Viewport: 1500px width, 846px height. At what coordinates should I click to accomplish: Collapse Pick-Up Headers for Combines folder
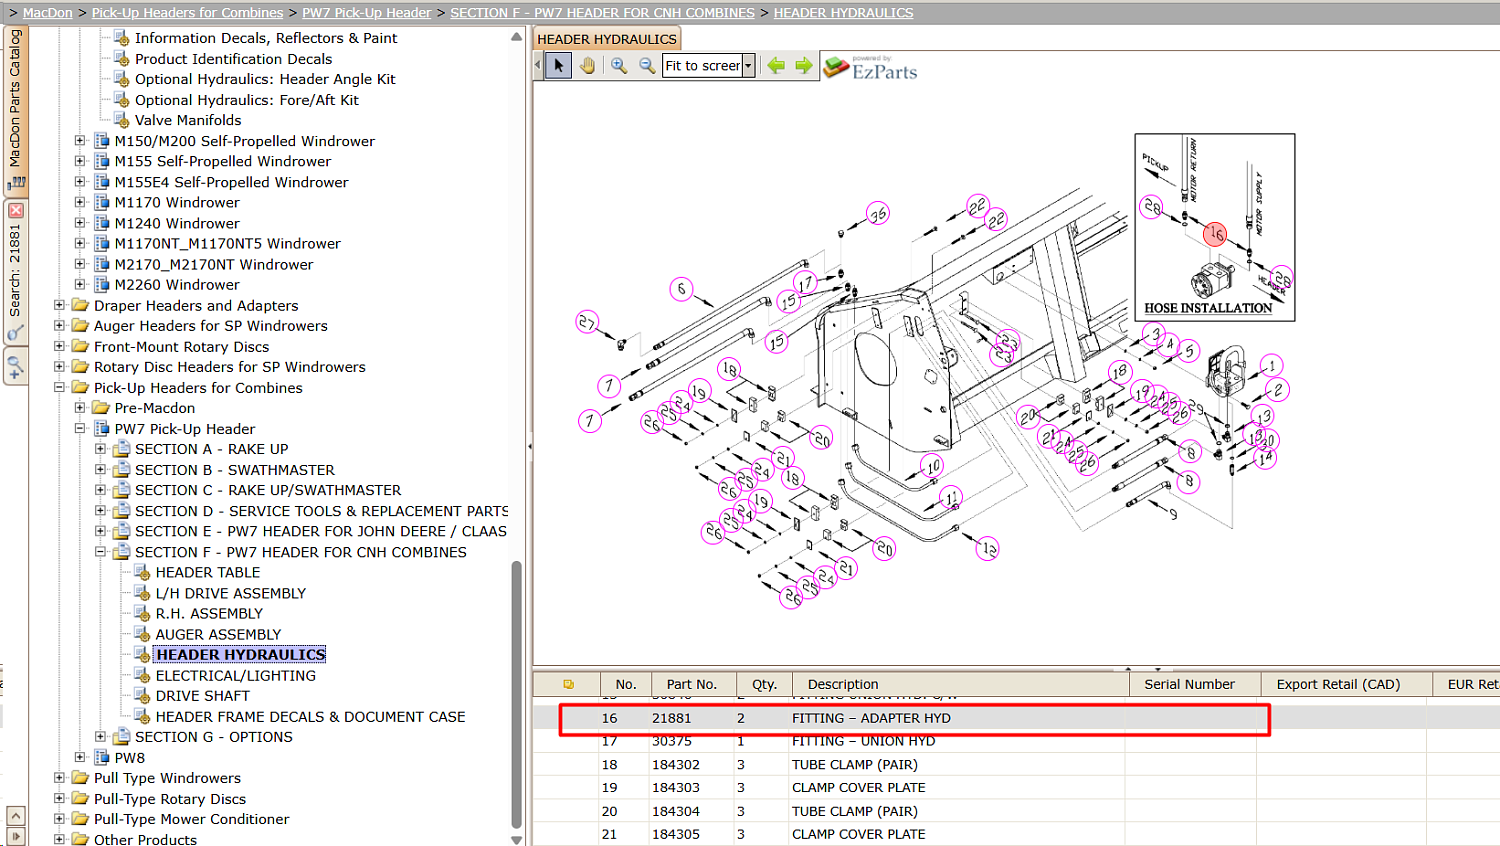click(x=59, y=387)
